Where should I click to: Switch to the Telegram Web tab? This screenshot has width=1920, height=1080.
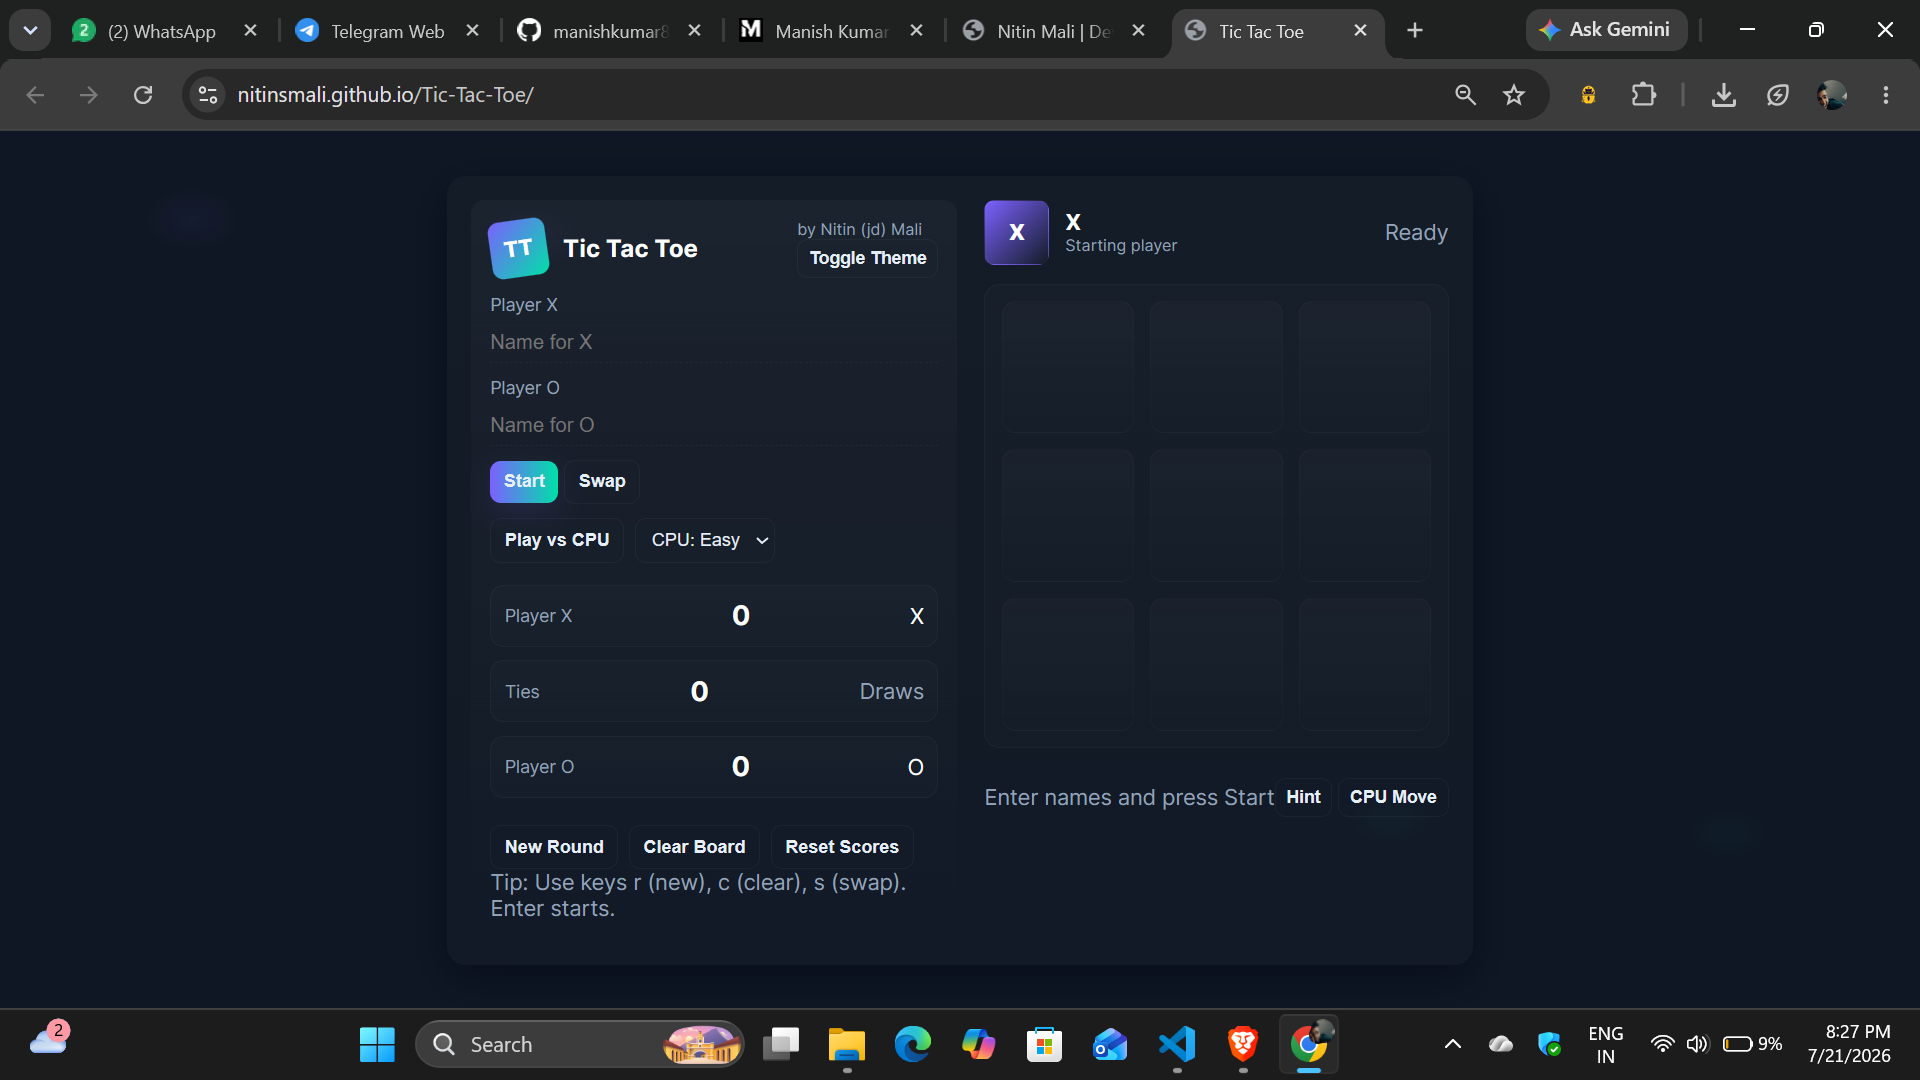[387, 31]
